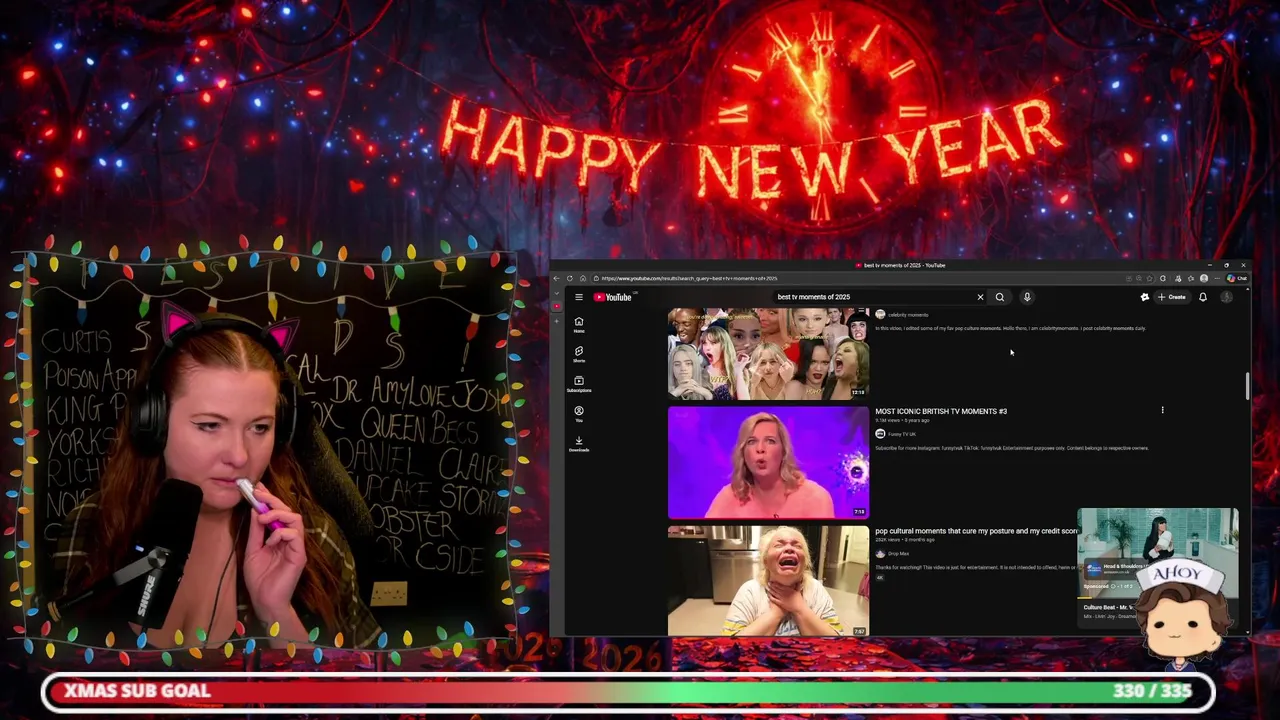Click the browser address bar URL
1280x720 pixels.
689,278
